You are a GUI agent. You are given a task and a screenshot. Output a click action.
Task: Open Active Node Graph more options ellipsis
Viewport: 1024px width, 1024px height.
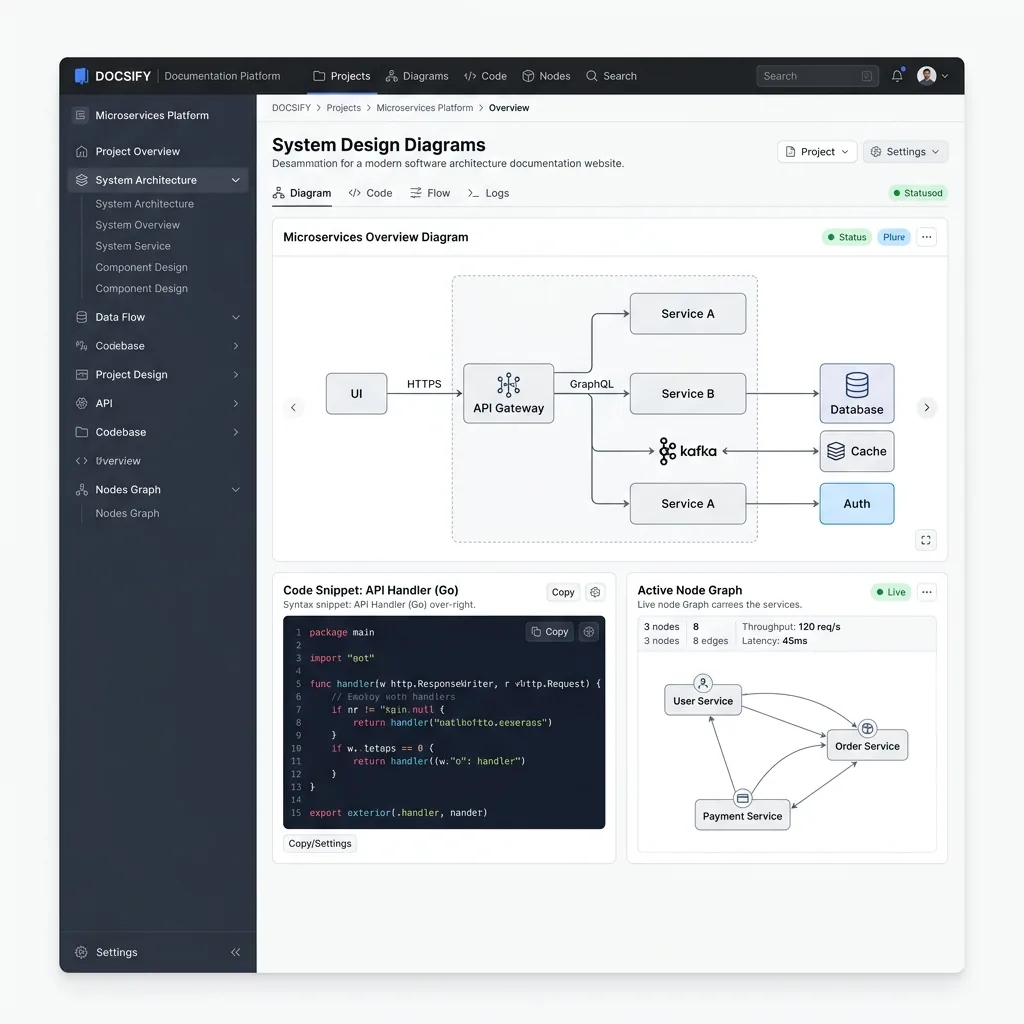[x=926, y=592]
